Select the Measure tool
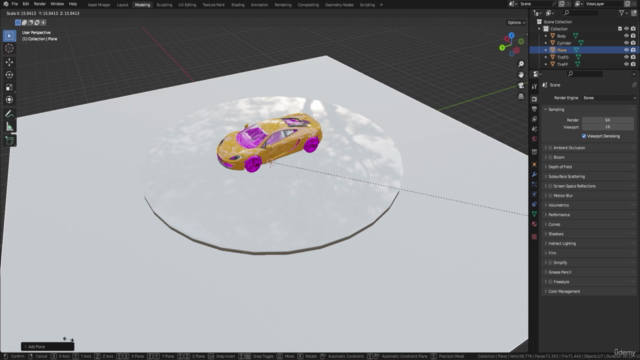The image size is (640, 360). [x=9, y=127]
